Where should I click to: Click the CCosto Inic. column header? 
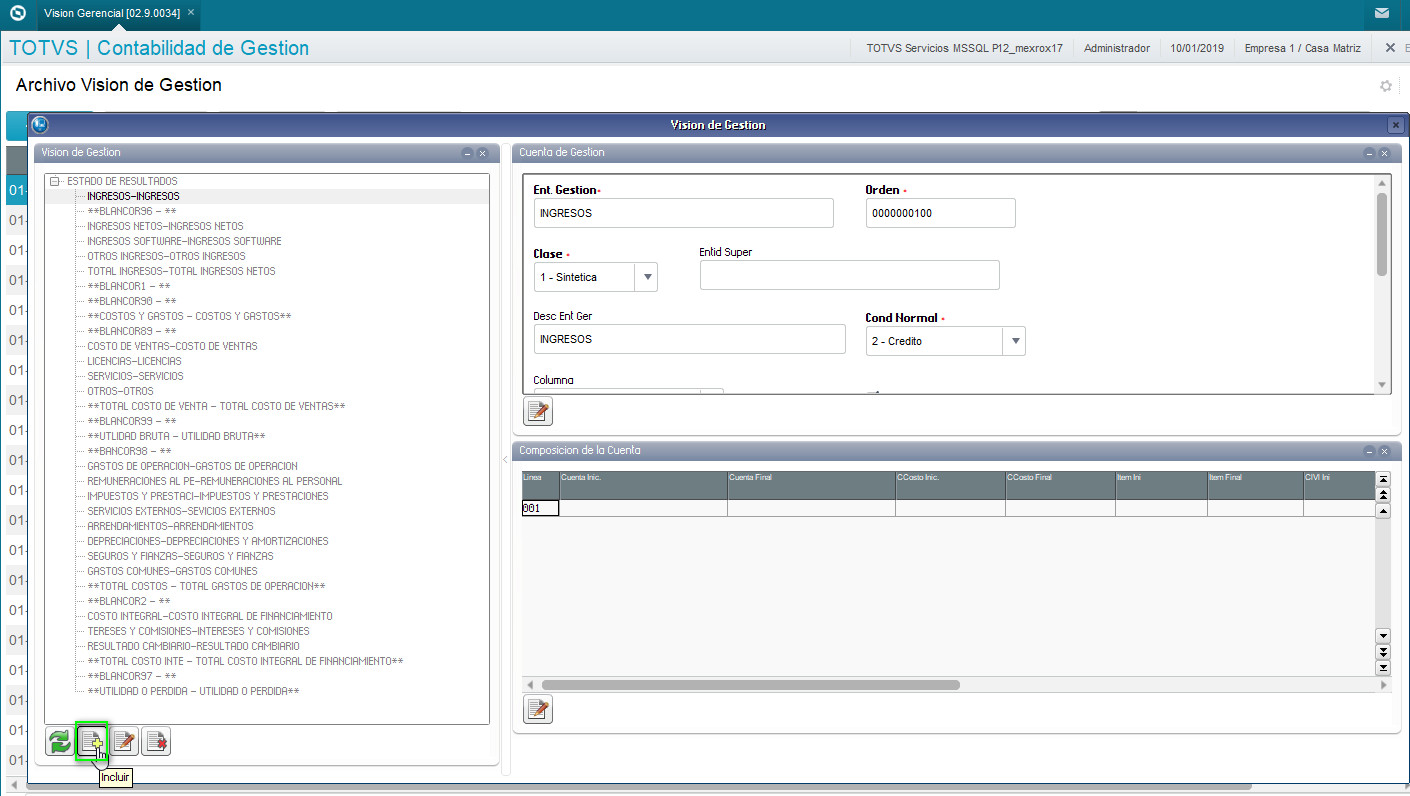pos(950,485)
